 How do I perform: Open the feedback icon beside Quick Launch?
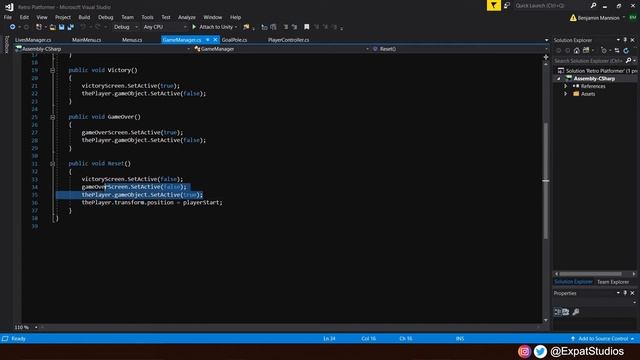507,5
